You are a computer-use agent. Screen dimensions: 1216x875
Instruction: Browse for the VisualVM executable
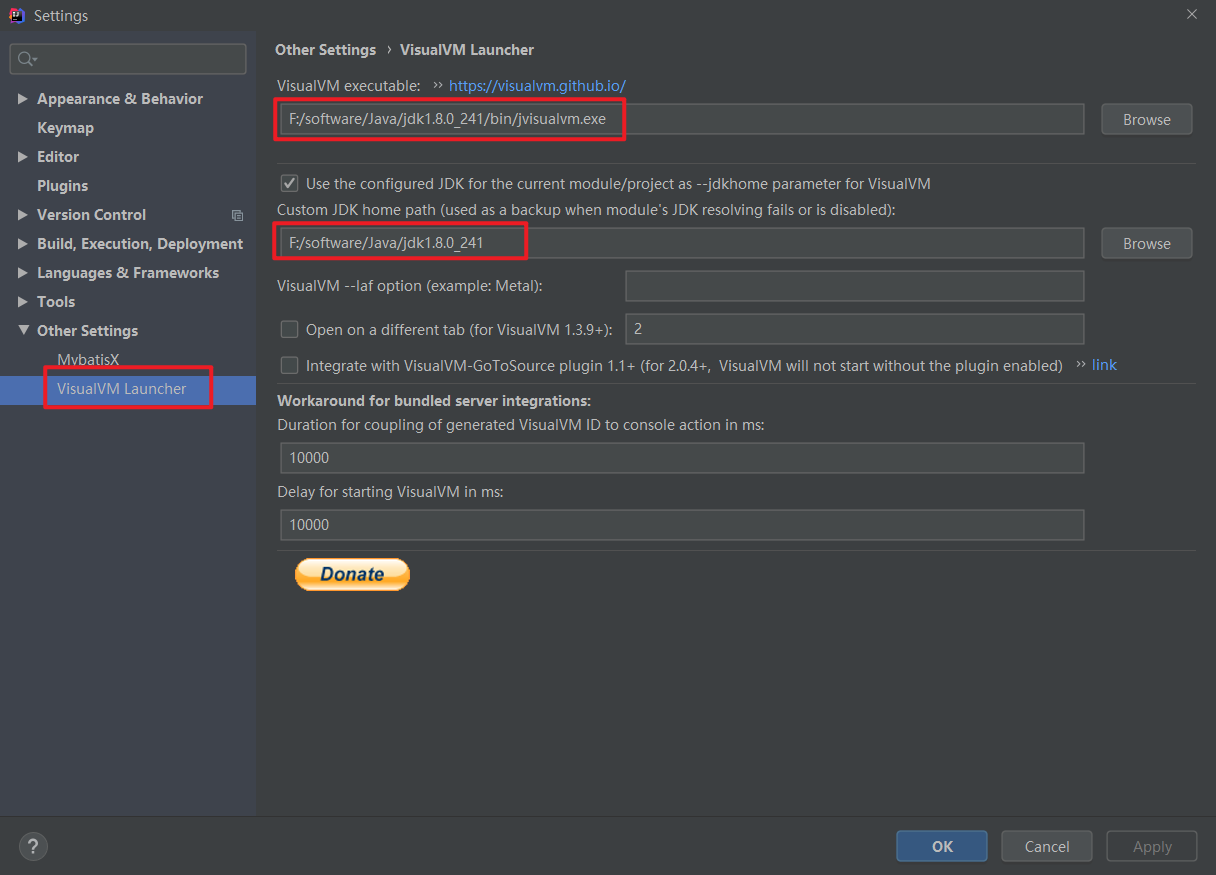pos(1147,119)
